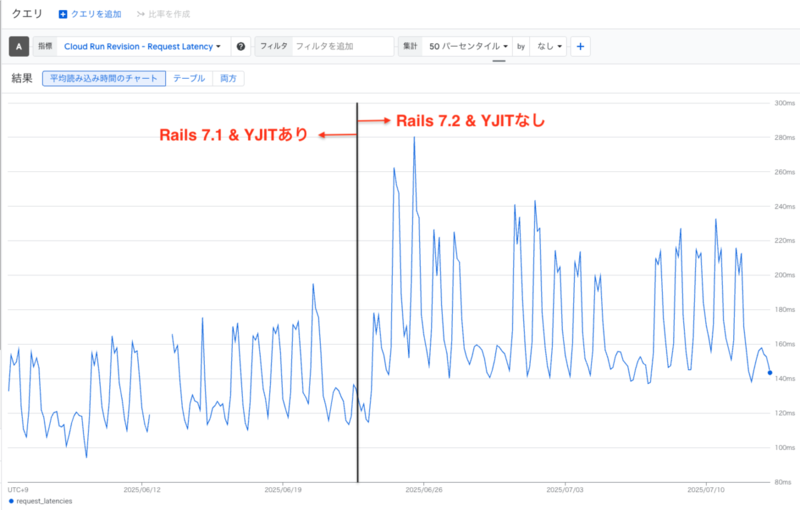Click the 2025/06/26 x-axis date label
This screenshot has width=800, height=510.
[424, 490]
